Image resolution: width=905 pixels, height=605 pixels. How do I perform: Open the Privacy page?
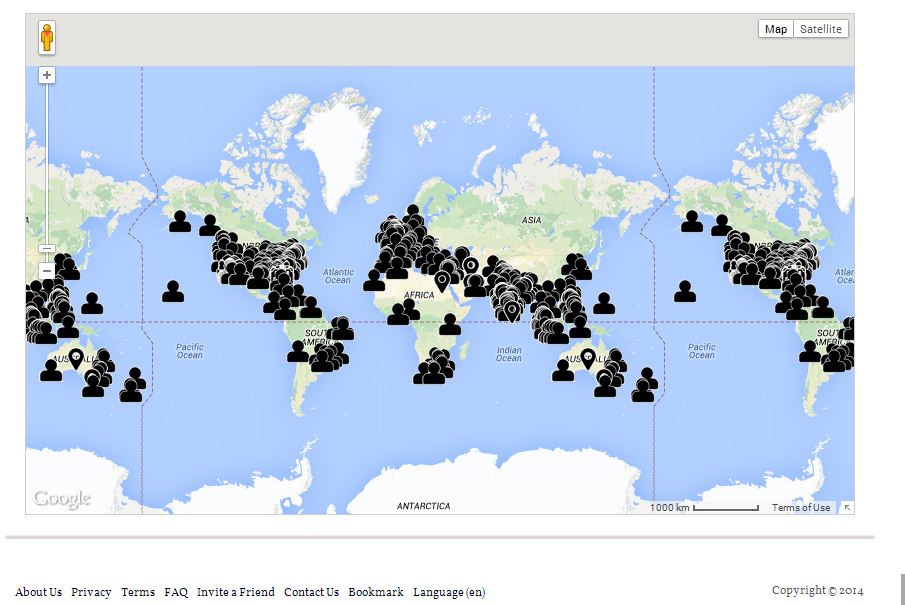click(x=91, y=592)
